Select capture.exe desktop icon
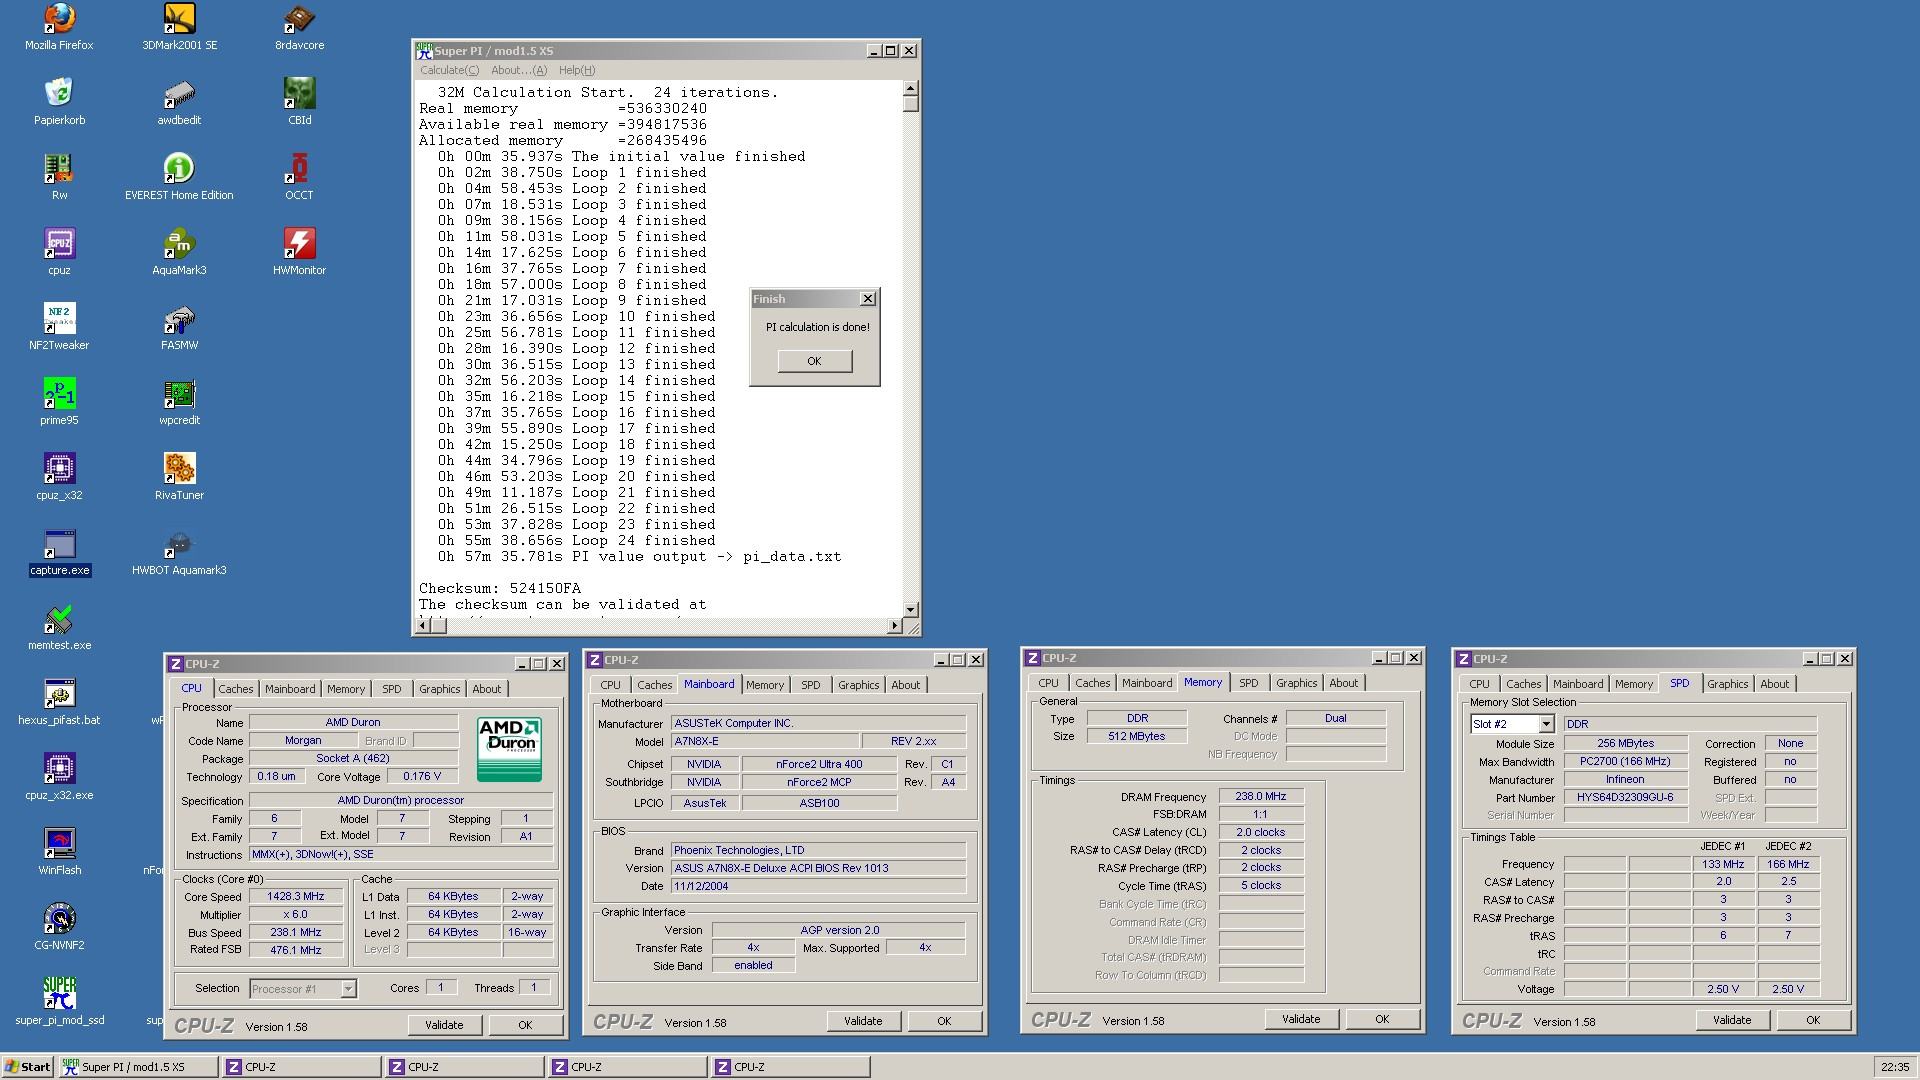The width and height of the screenshot is (1920, 1080). 59,552
